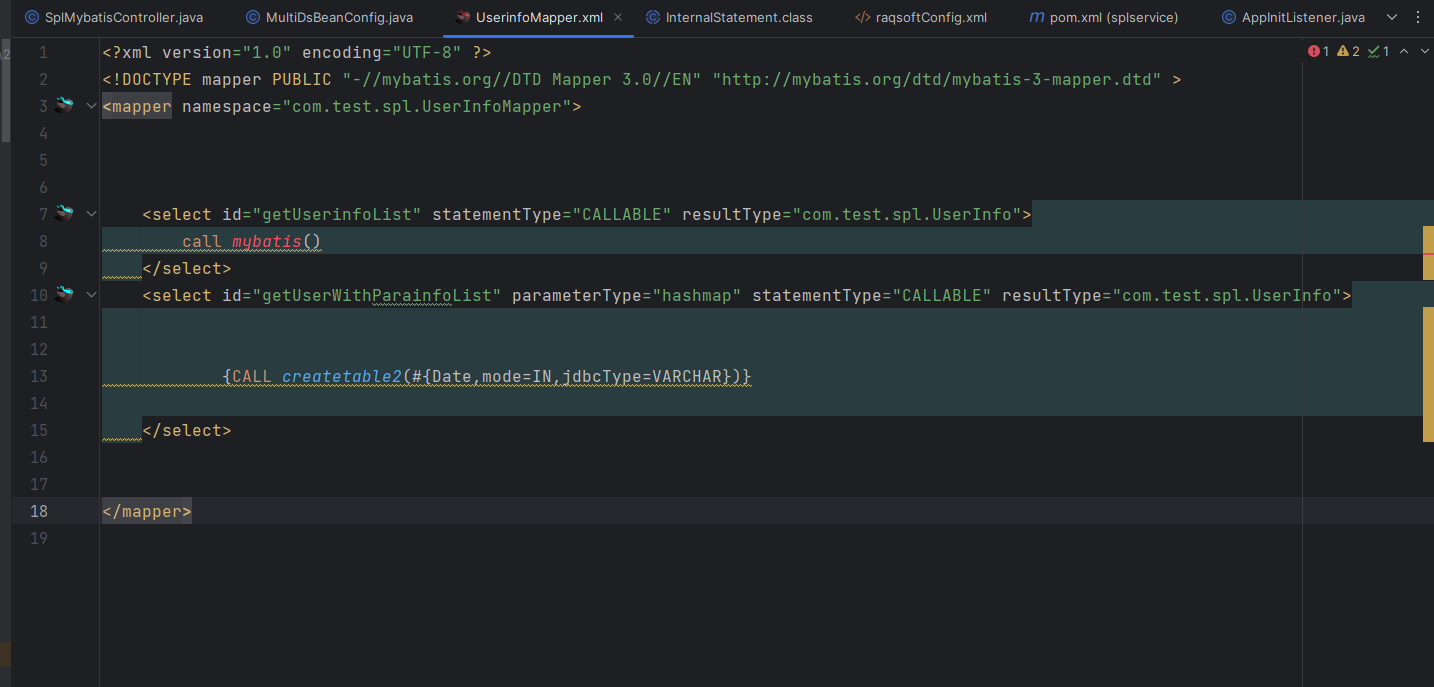Screen dimensions: 1434x687
Task: Click the 'CALLABLE' statementType on line 7
Action: (622, 215)
